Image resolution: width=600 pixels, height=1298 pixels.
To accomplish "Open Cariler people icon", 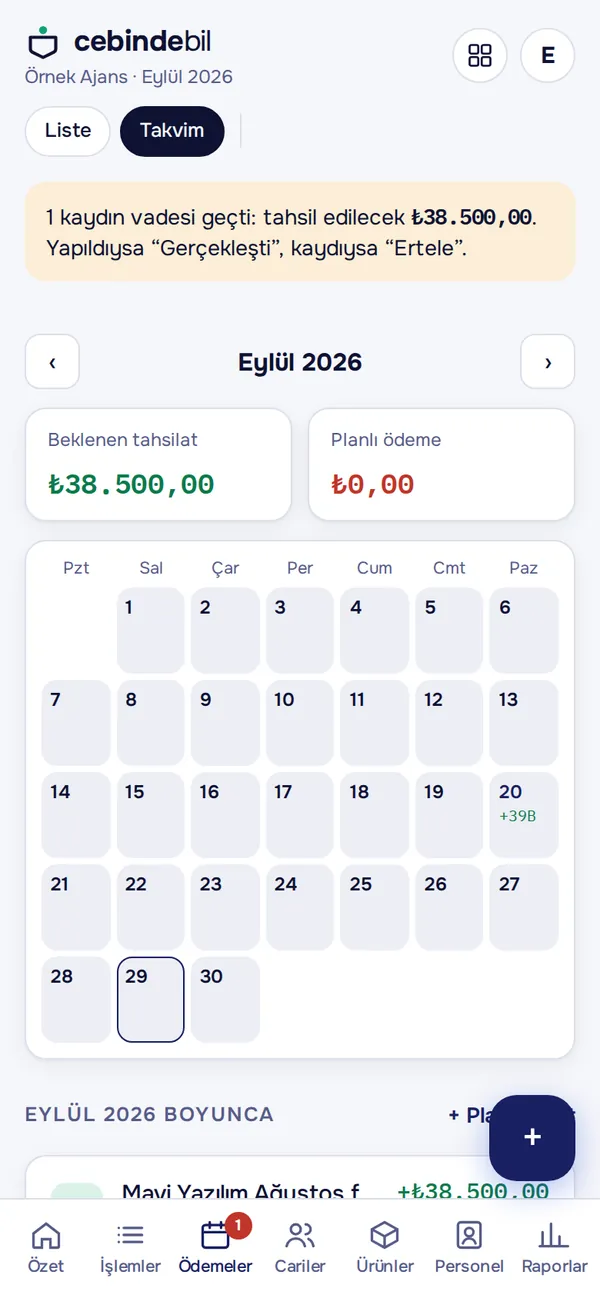I will tap(300, 1236).
